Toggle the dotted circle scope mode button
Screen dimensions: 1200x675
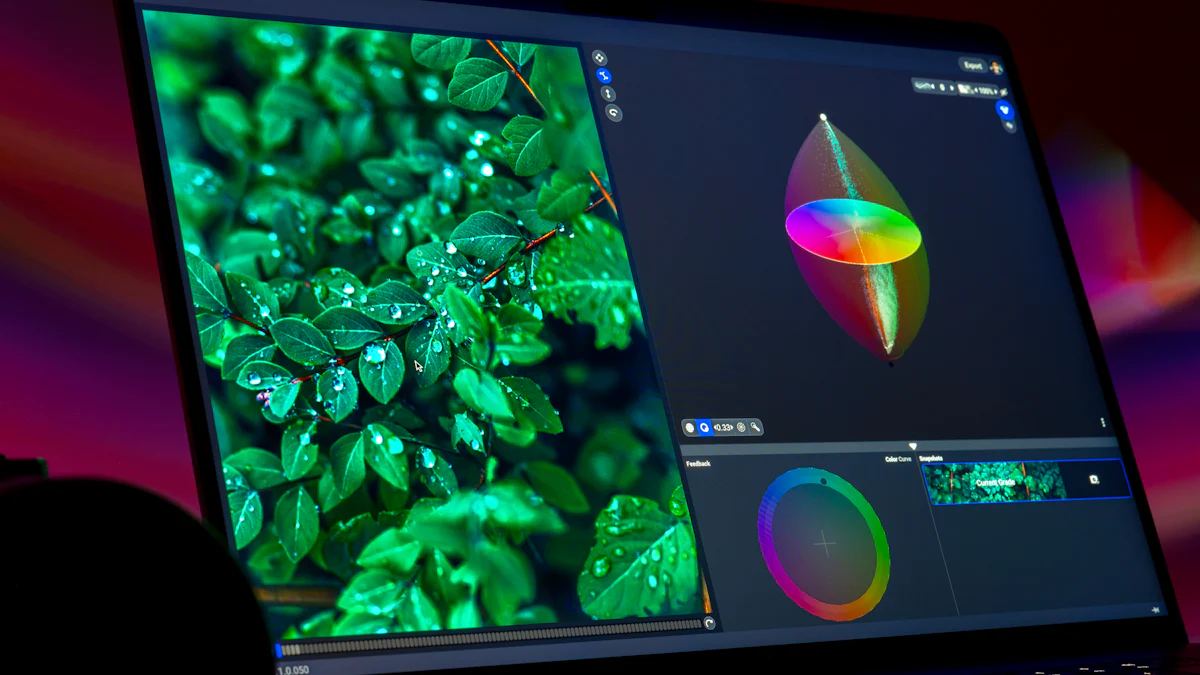tap(741, 427)
